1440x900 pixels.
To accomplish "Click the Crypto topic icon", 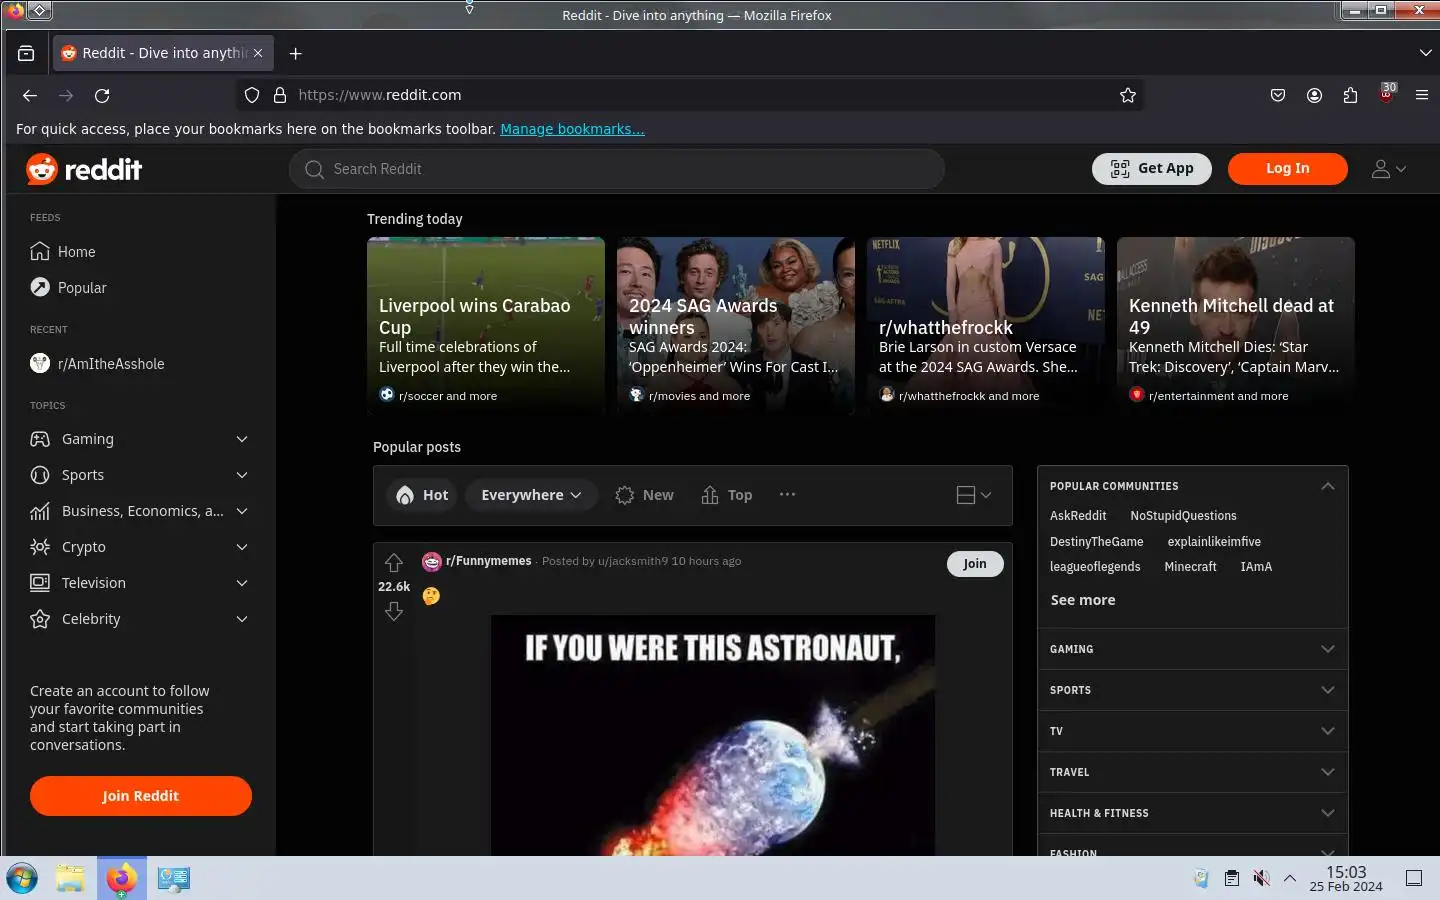I will [x=40, y=547].
